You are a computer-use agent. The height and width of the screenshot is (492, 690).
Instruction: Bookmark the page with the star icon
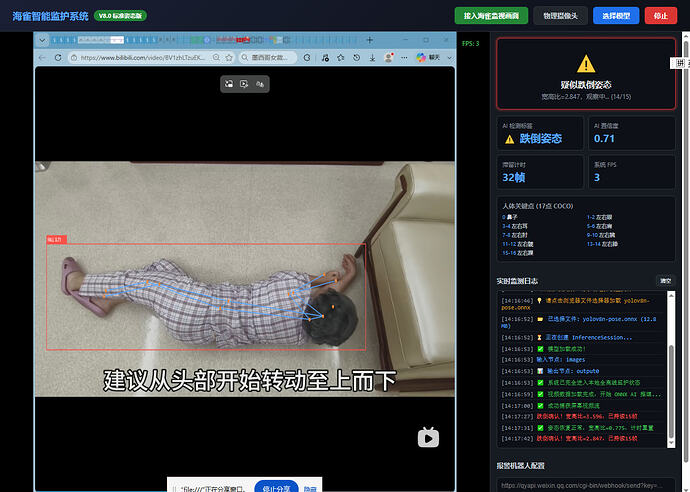229,58
